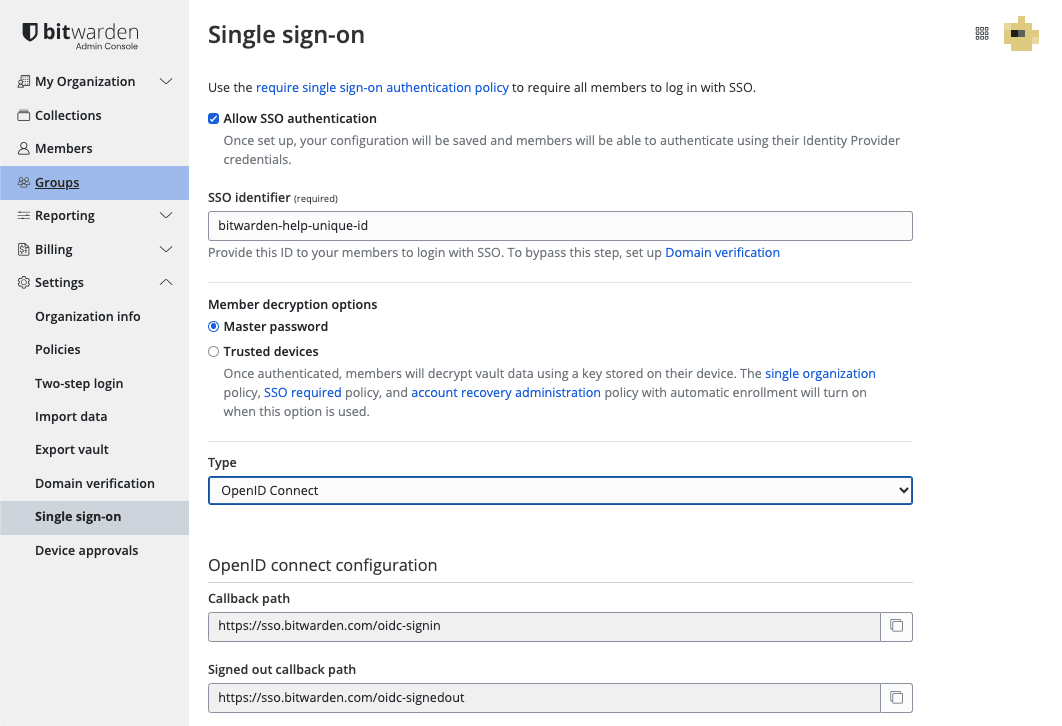Open Device approvals settings page
The image size is (1062, 726).
[87, 551]
